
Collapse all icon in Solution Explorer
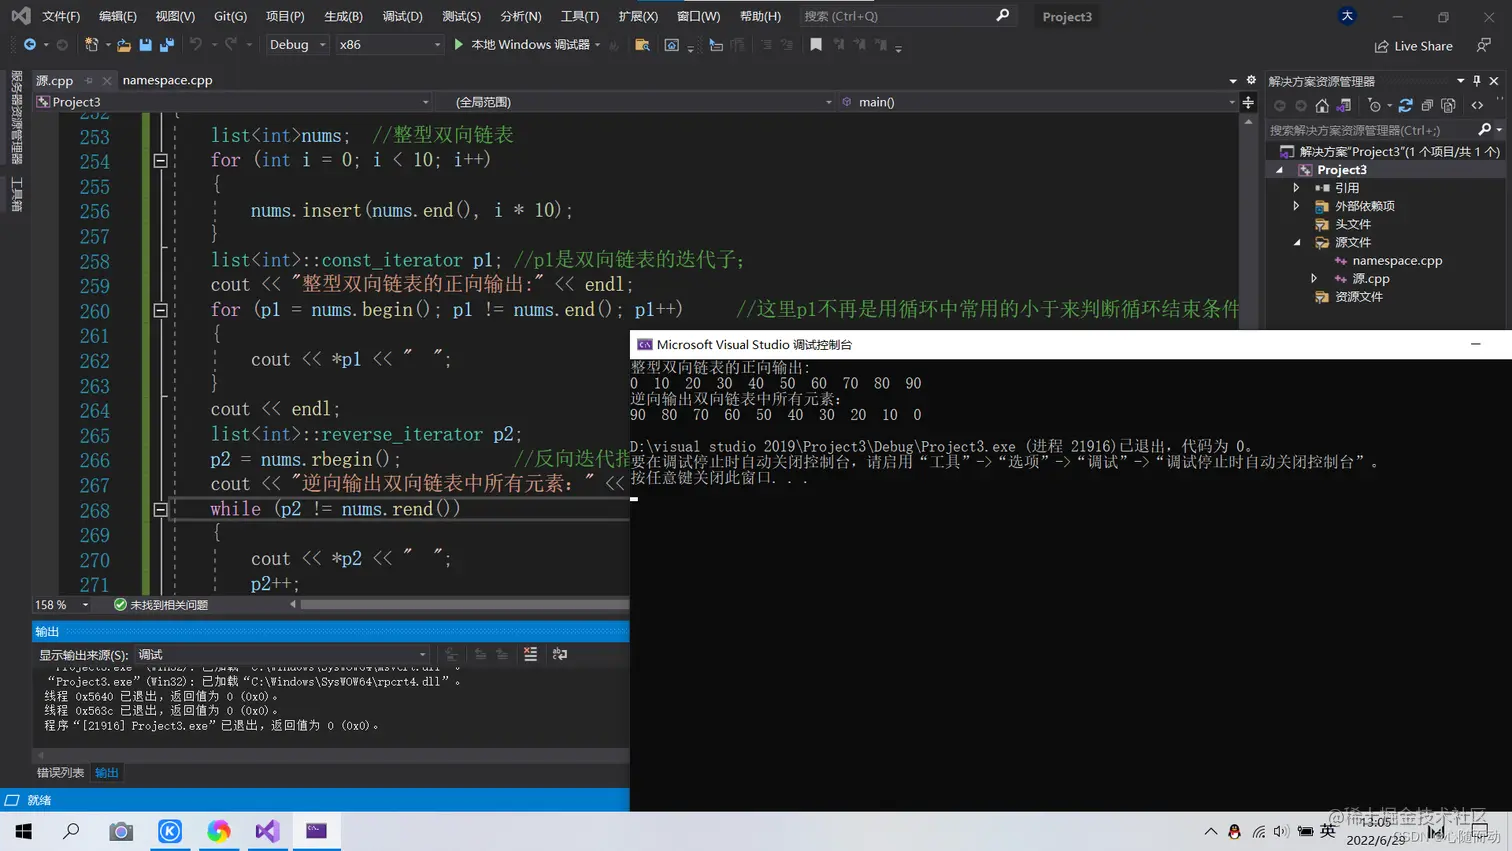(x=1427, y=106)
